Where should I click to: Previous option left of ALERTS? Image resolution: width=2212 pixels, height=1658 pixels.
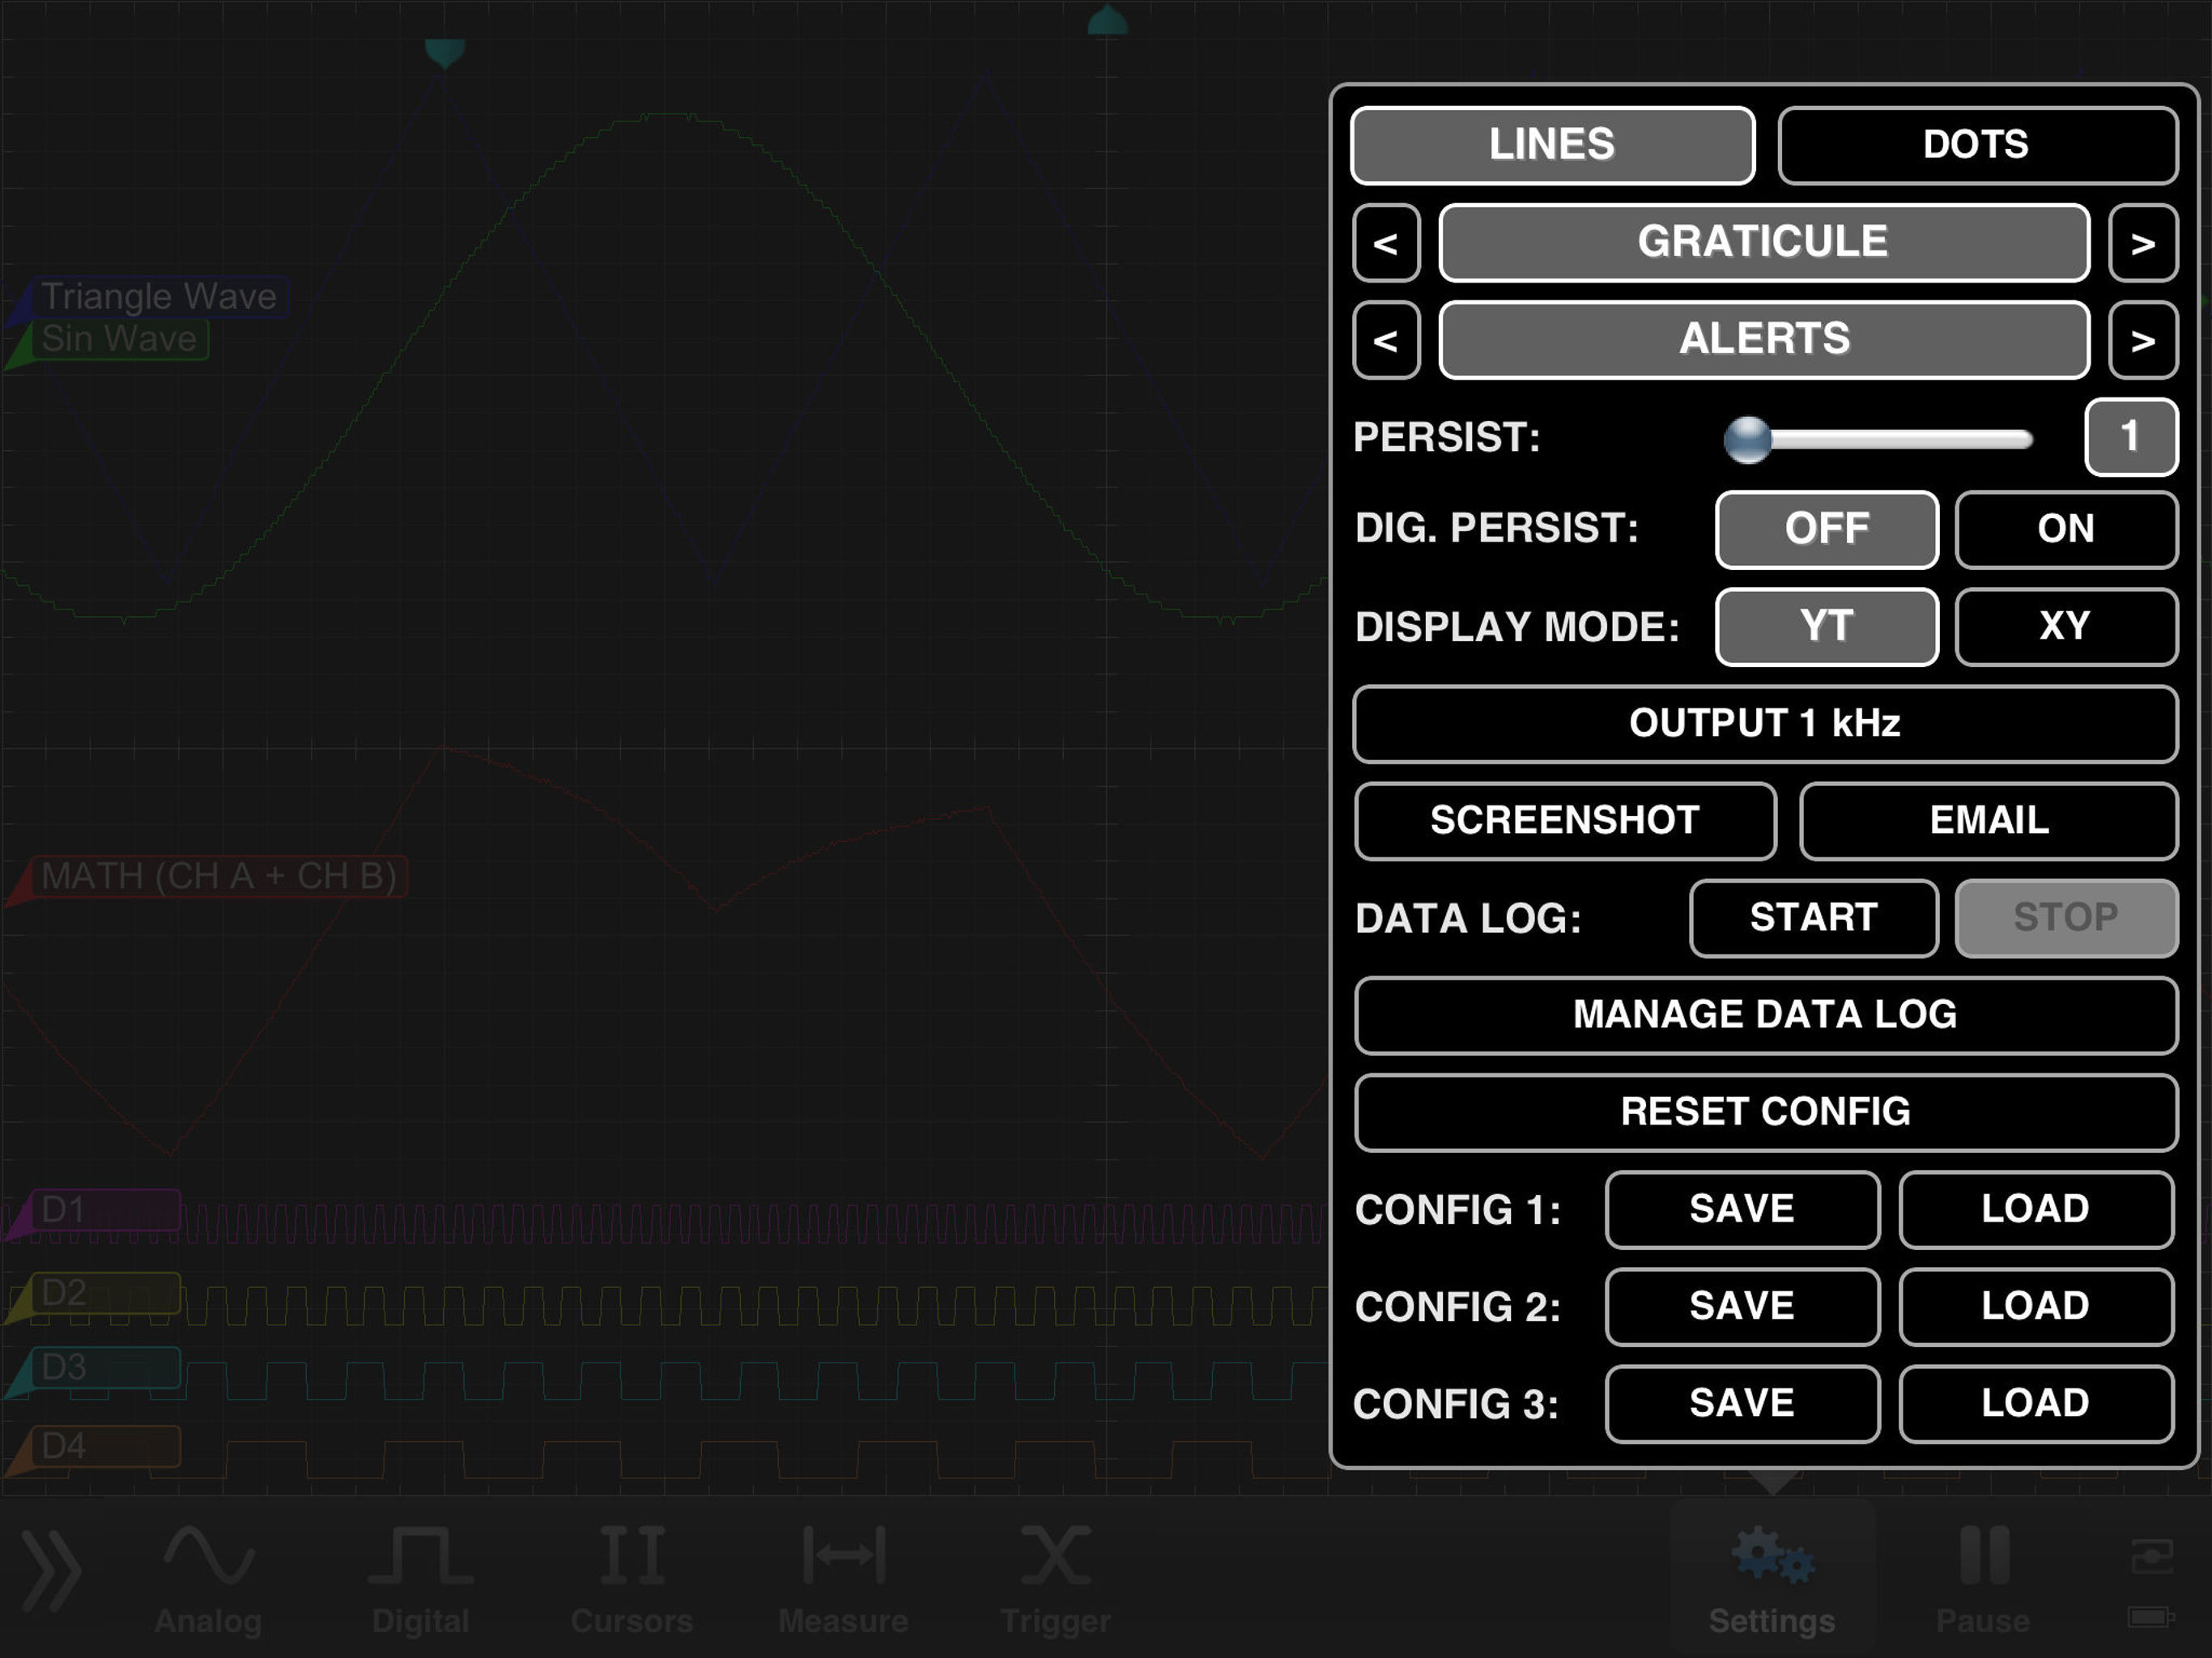point(1386,340)
